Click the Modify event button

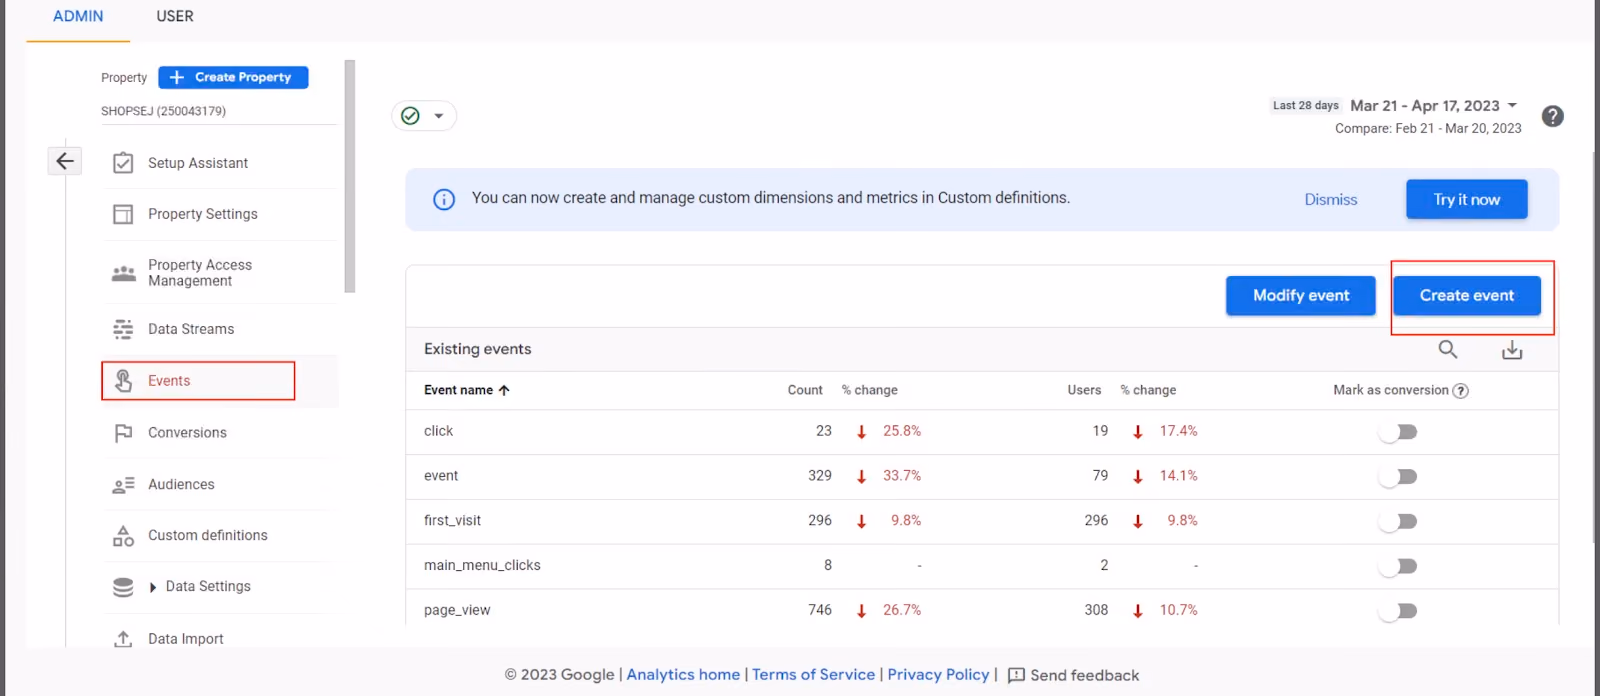(1301, 296)
